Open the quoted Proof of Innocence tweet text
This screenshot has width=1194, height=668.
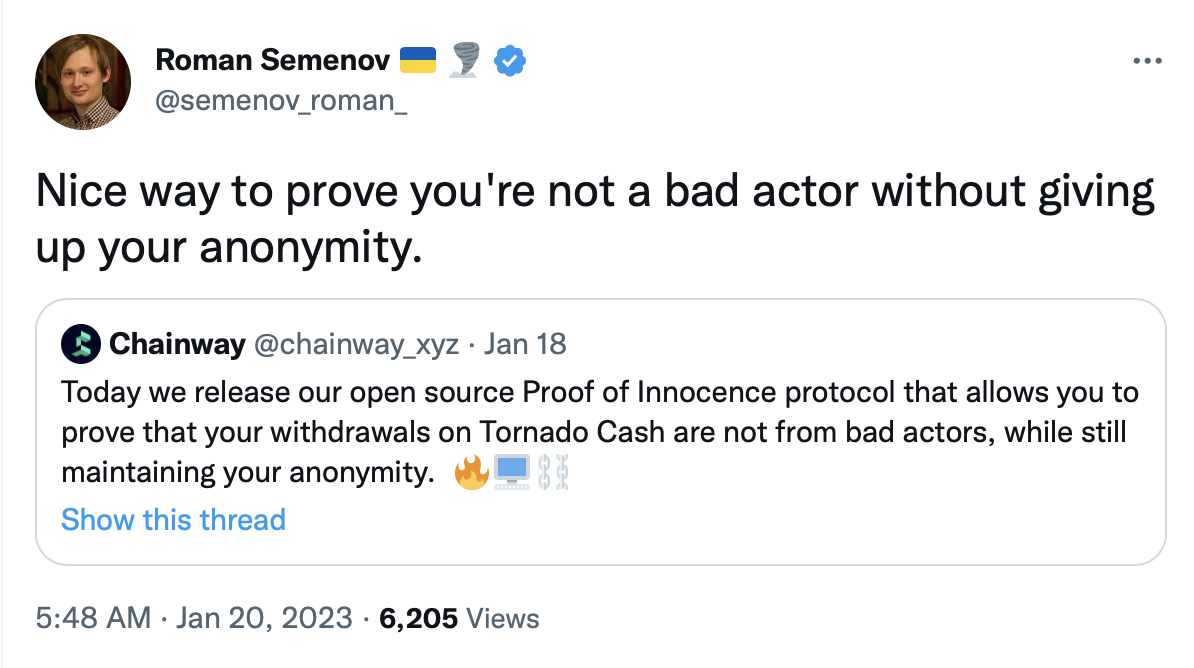click(x=598, y=432)
